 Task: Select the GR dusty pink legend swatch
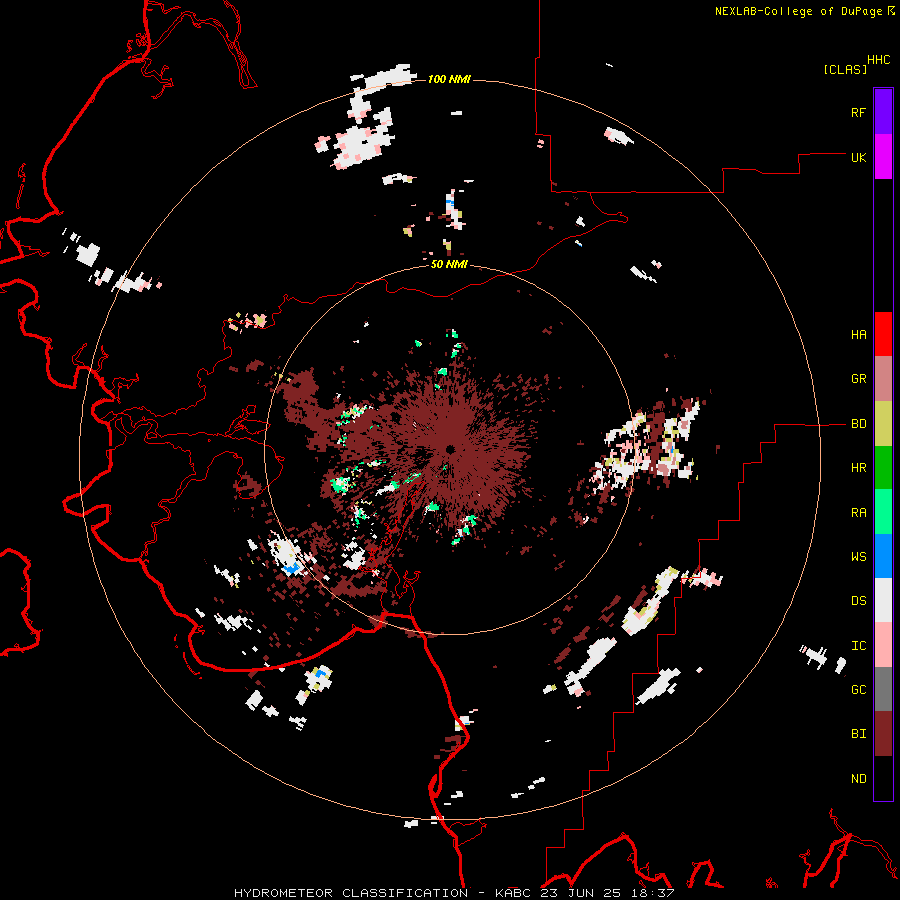883,378
